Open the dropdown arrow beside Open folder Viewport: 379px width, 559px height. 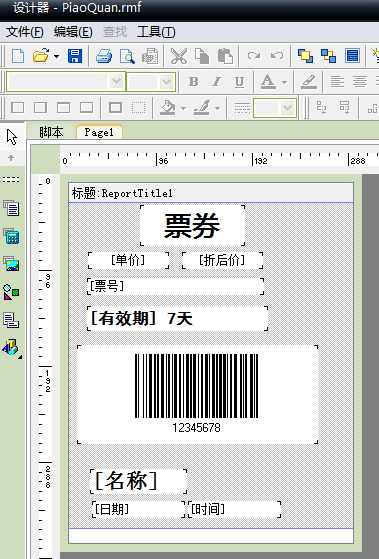pyautogui.click(x=56, y=56)
